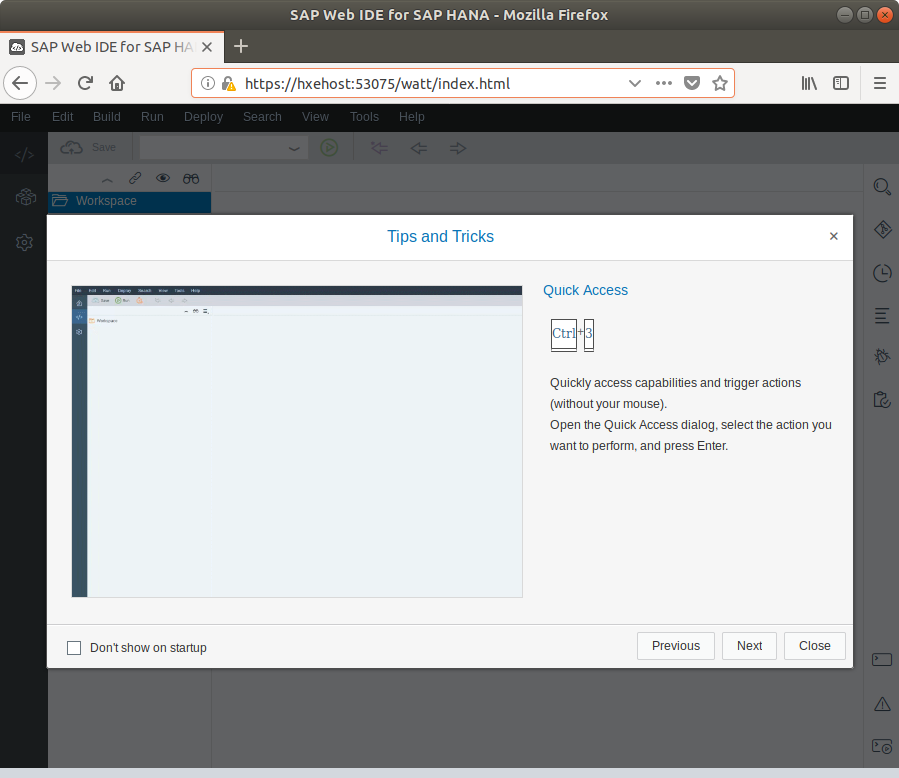Open the Settings gear in the left sidebar
The height and width of the screenshot is (778, 899).
(23, 242)
